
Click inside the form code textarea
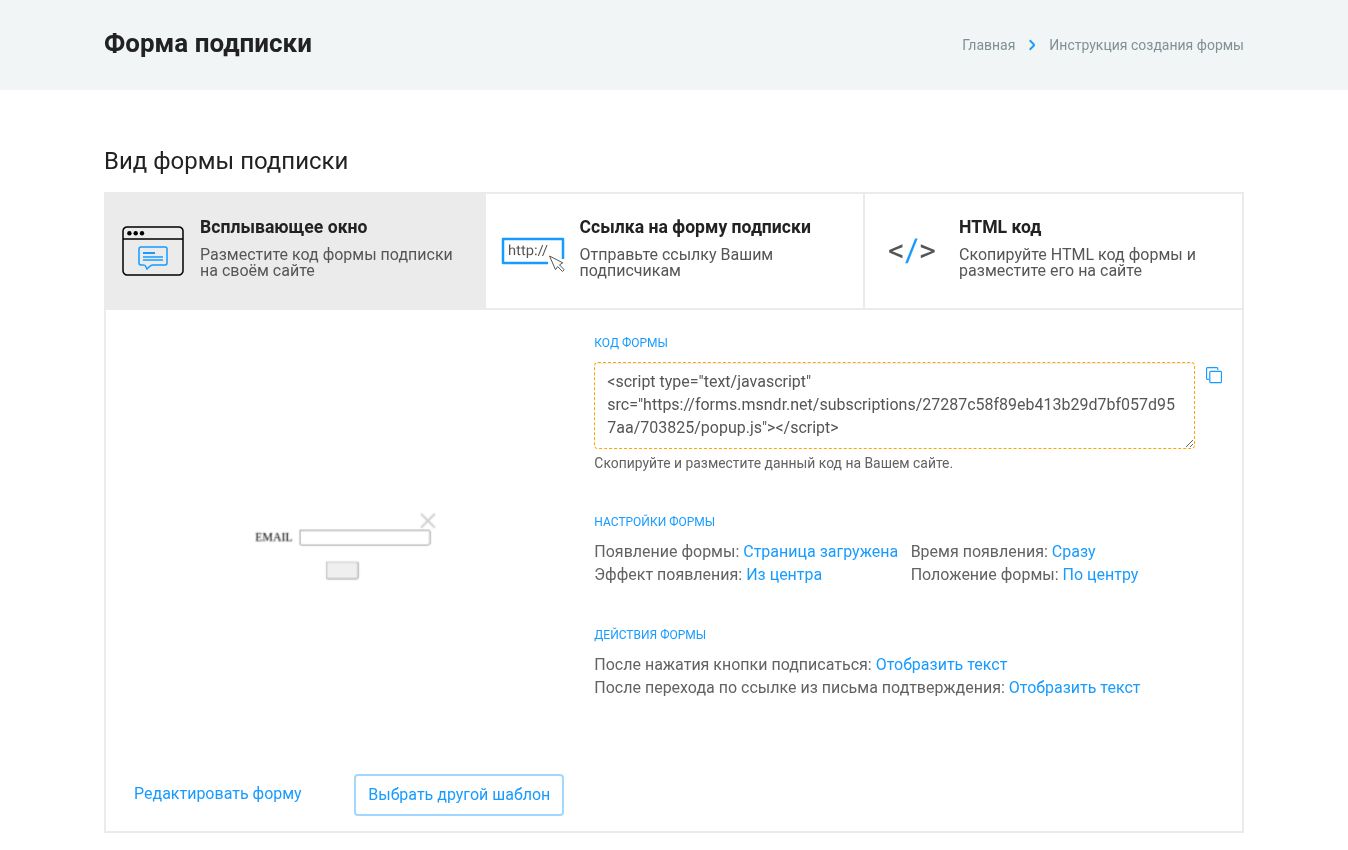pyautogui.click(x=894, y=405)
